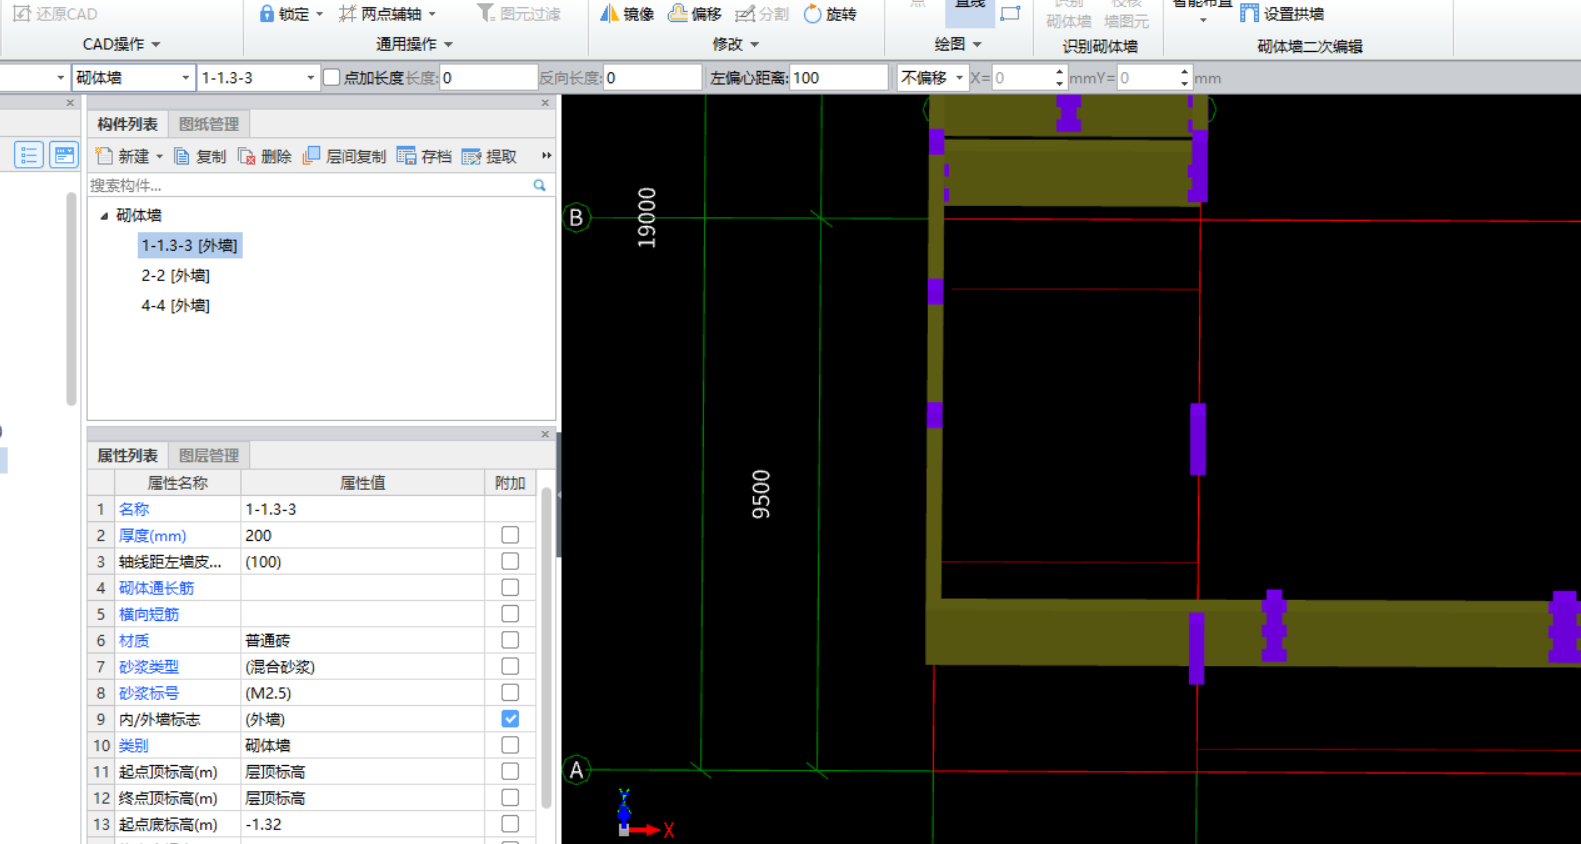Click the 设置拱墙 icon
Screen dimensions: 1581x844
click(1249, 14)
